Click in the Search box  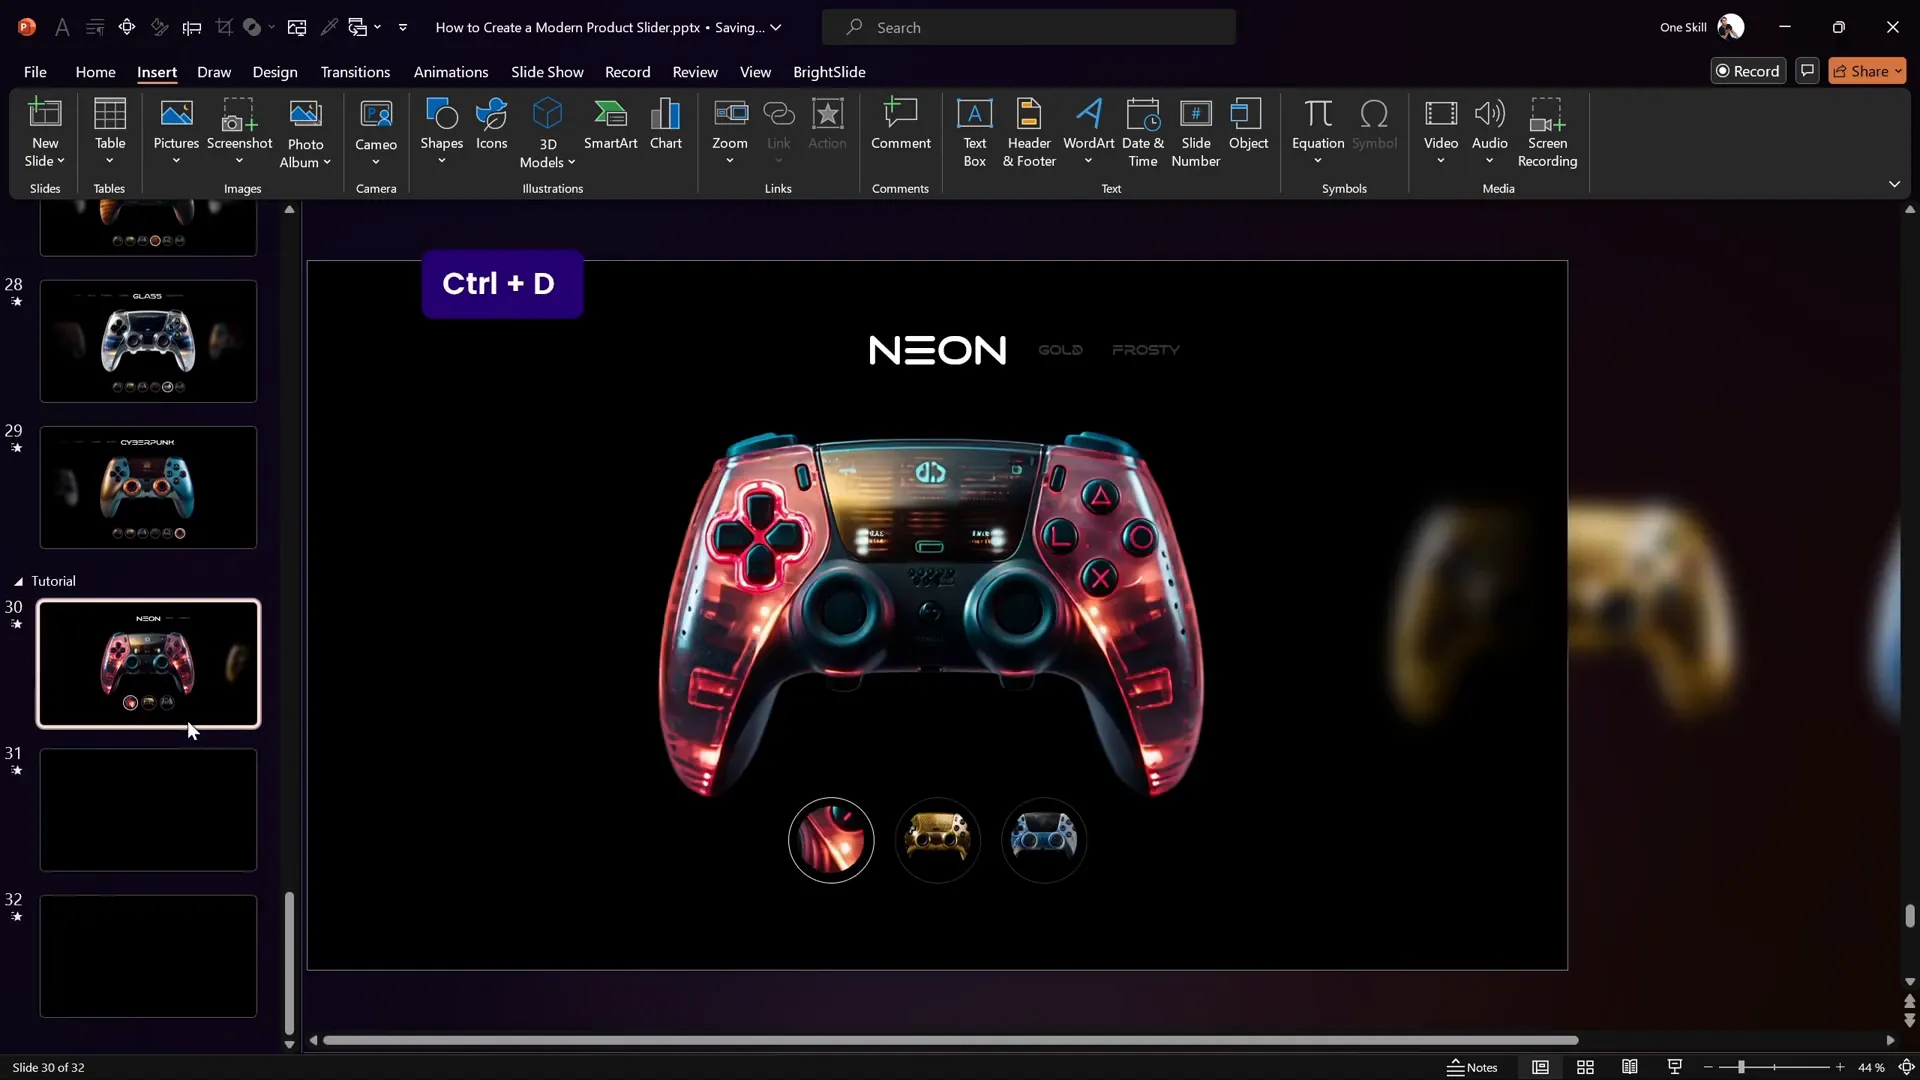tap(1028, 27)
